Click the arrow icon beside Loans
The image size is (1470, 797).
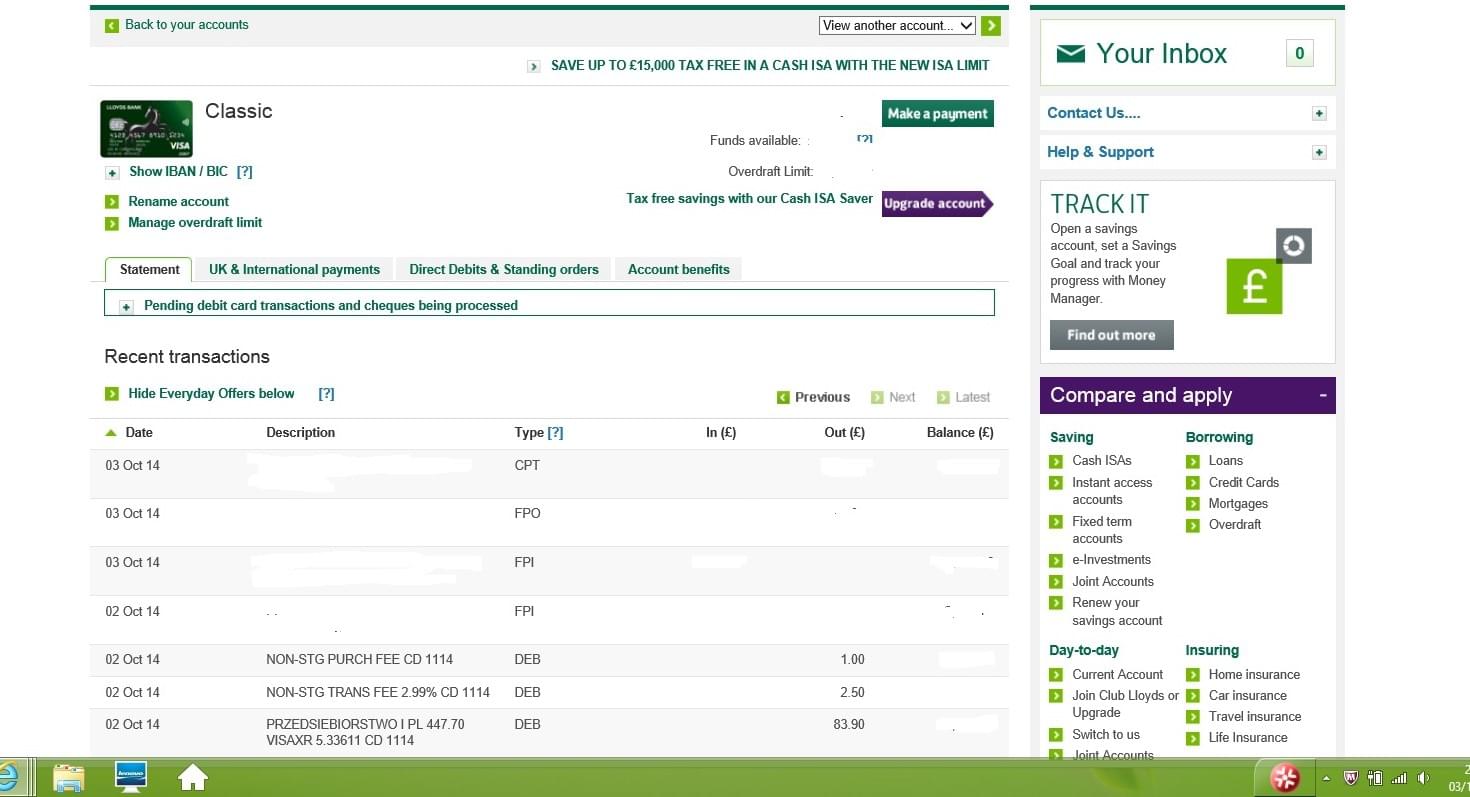(x=1193, y=462)
